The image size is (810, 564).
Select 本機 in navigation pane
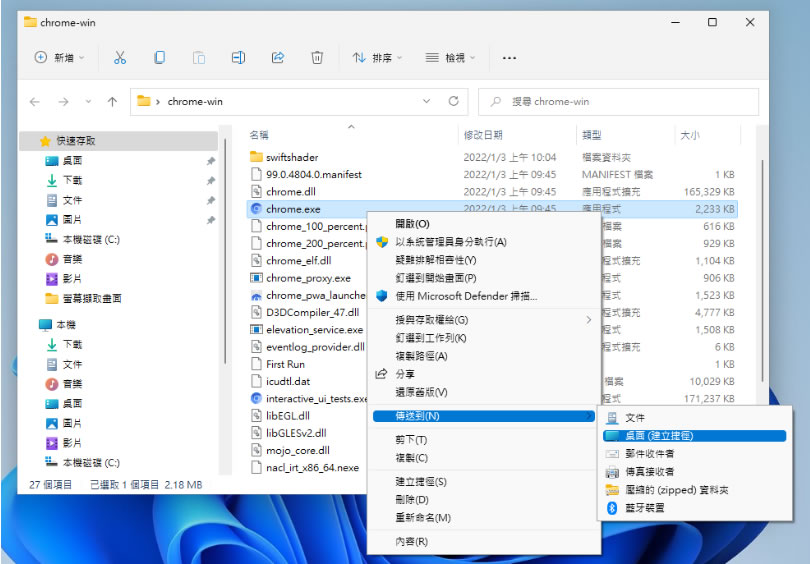tap(66, 325)
